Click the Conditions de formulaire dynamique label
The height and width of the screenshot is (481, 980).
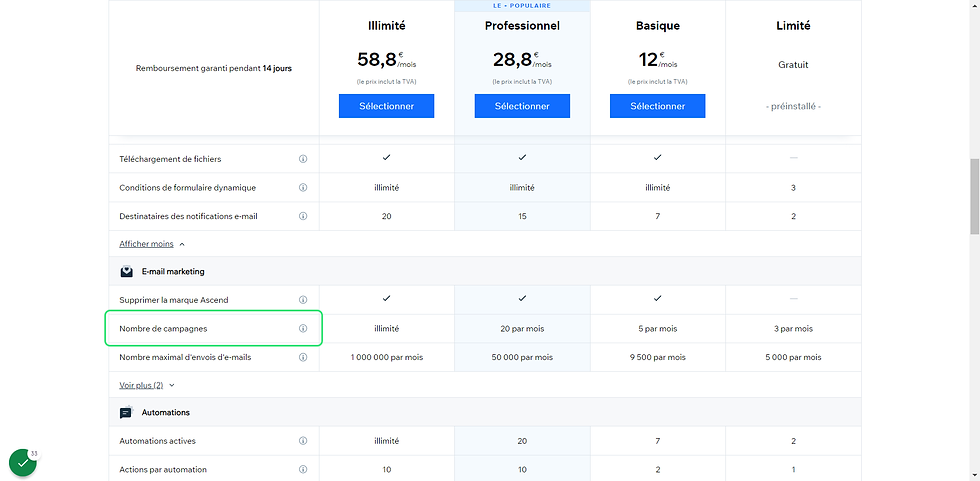pyautogui.click(x=188, y=187)
